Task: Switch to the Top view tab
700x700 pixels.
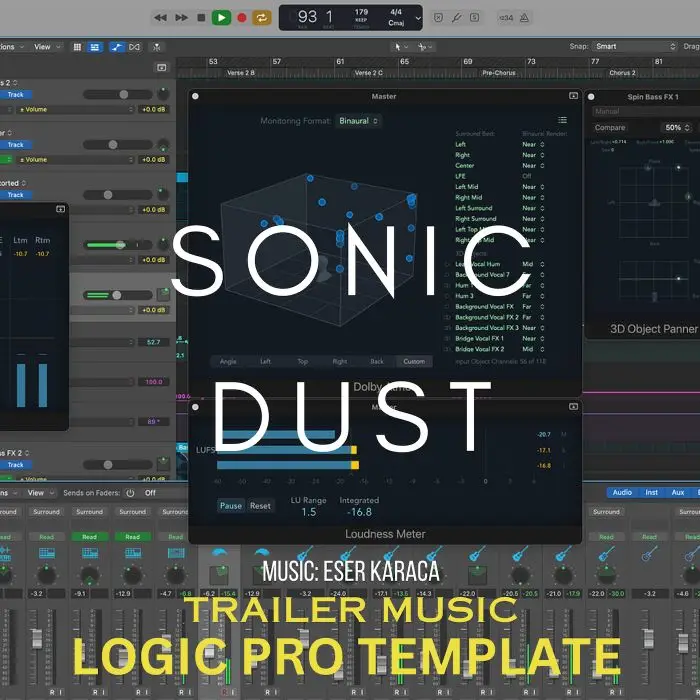Action: (x=303, y=362)
